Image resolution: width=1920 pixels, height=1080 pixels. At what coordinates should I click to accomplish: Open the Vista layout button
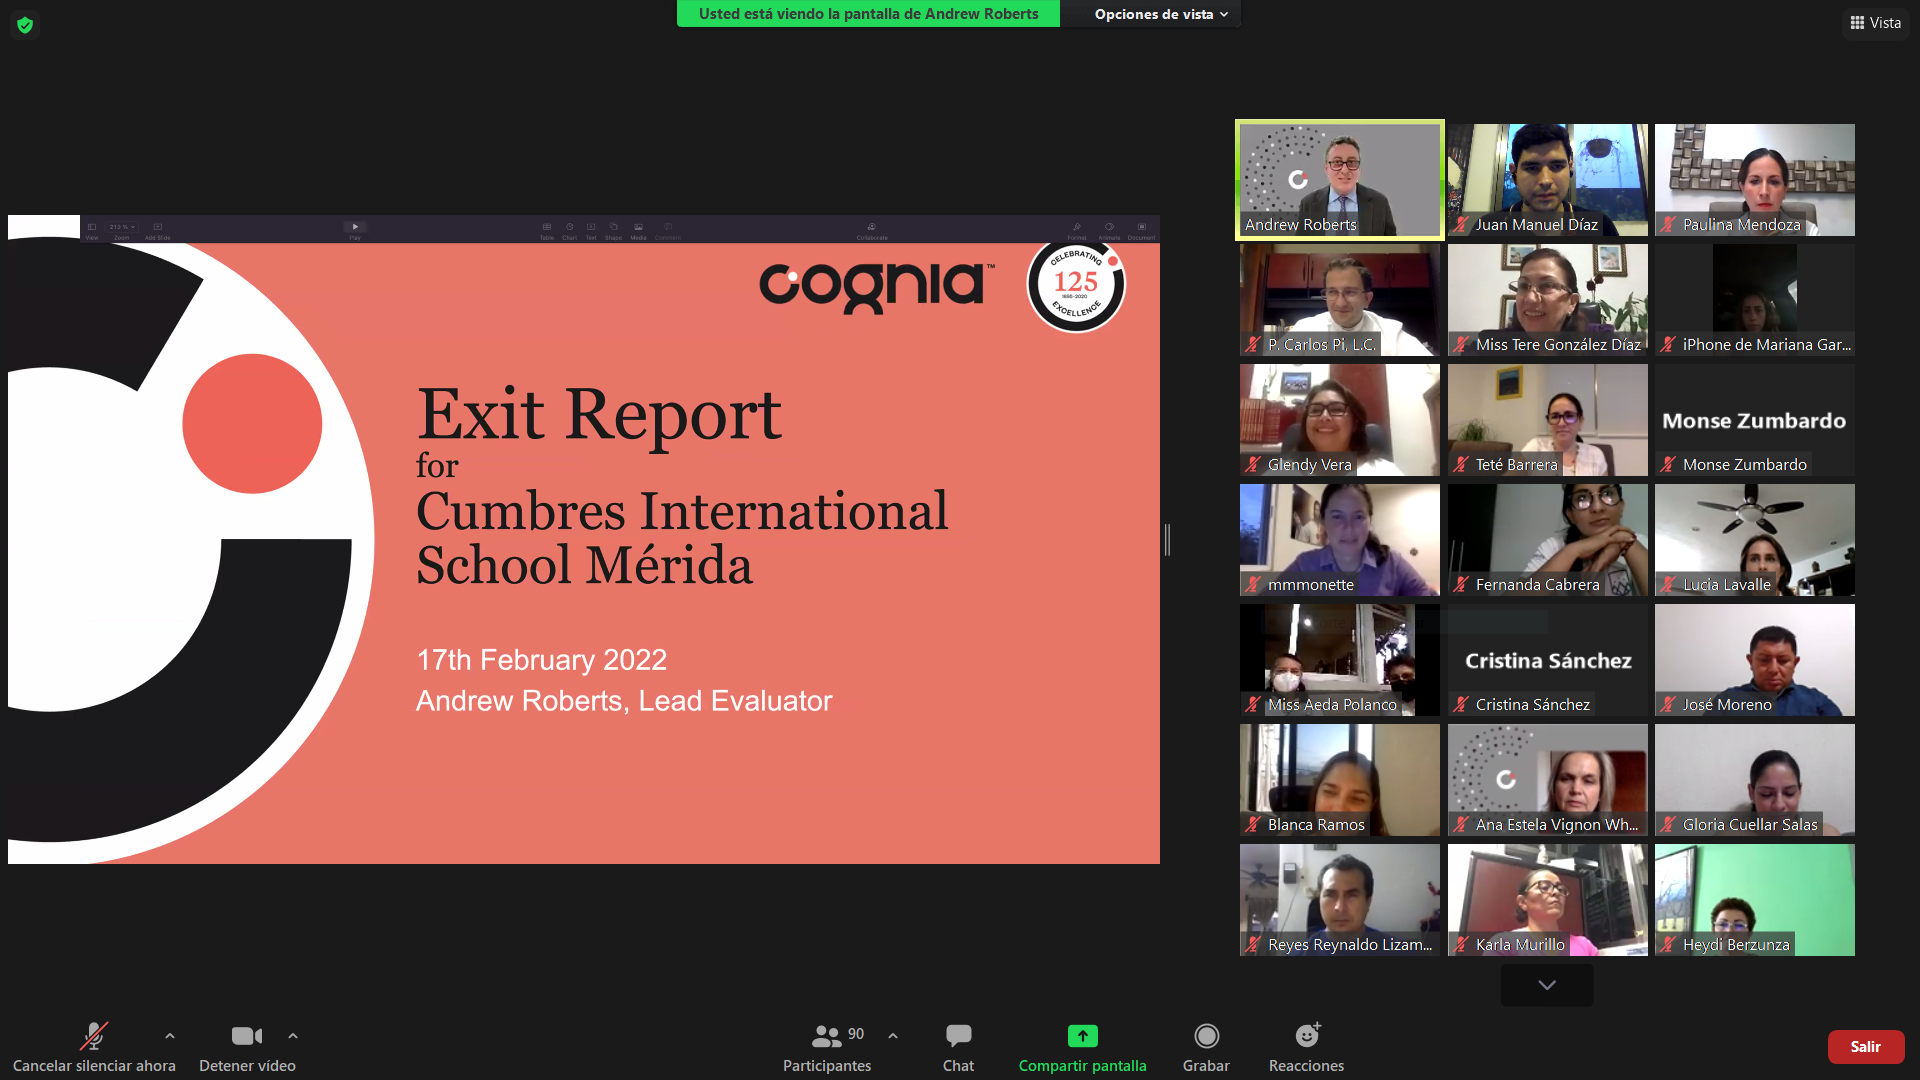[1875, 23]
